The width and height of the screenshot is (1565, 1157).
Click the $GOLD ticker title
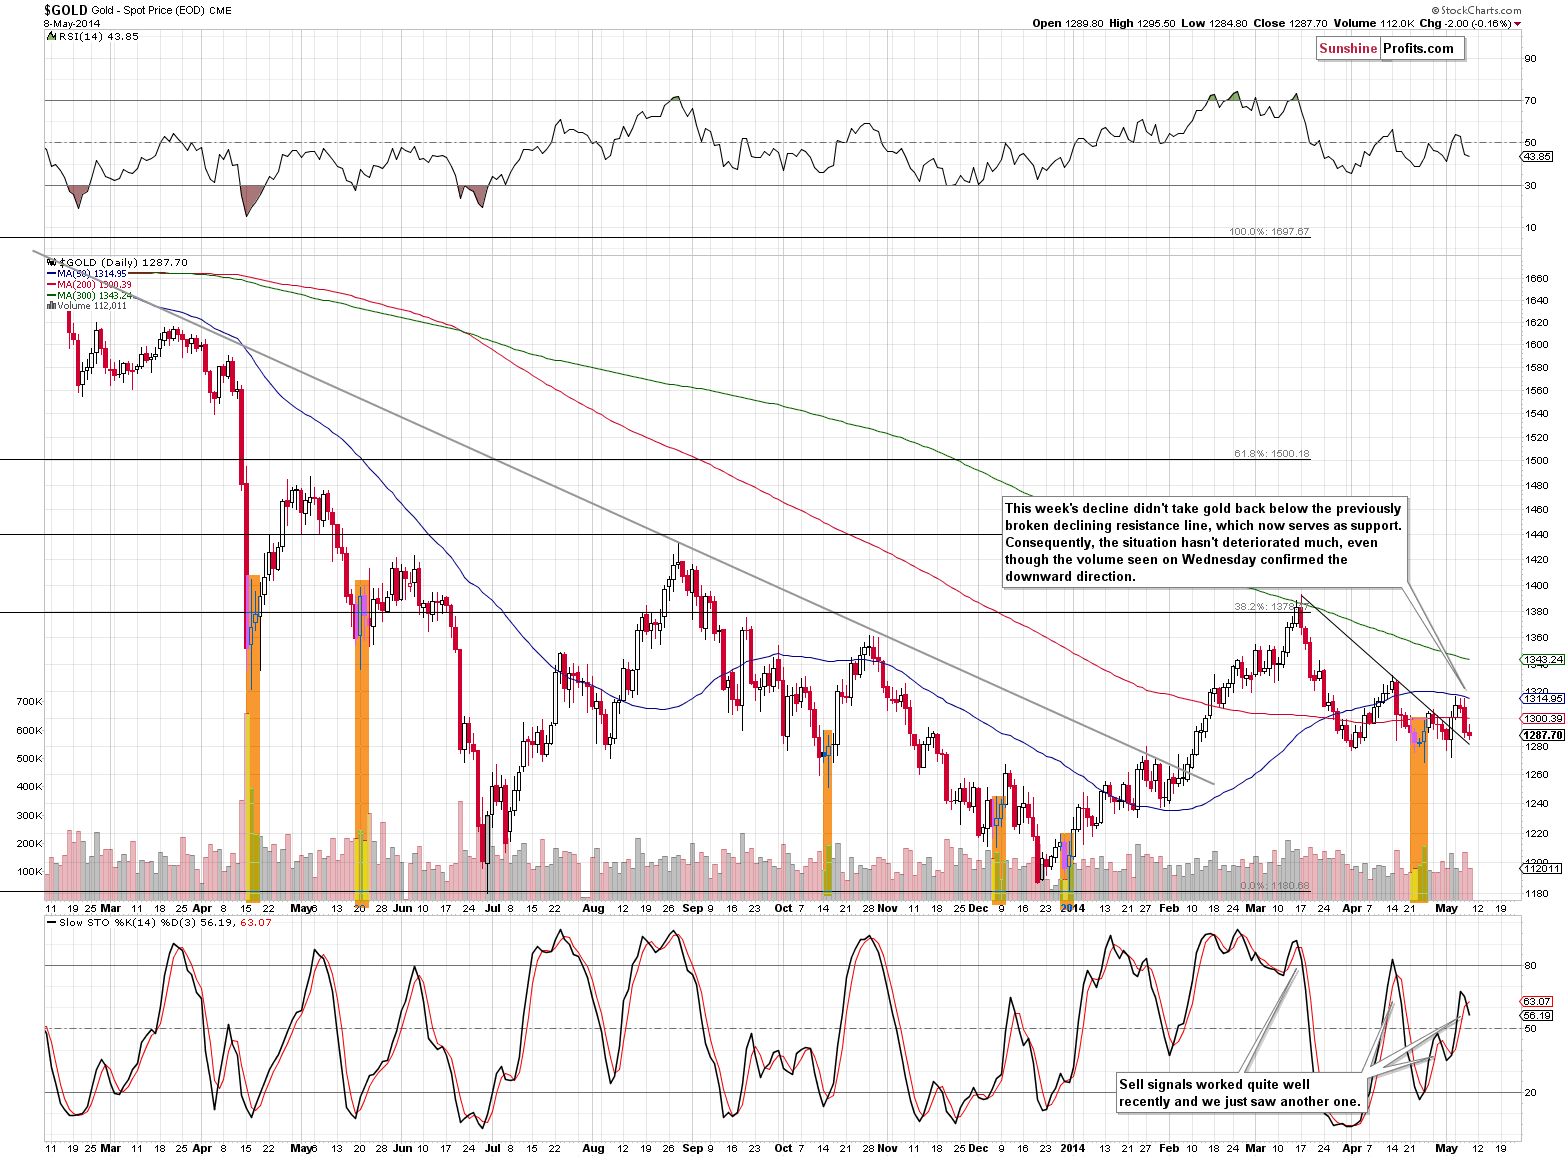[x=66, y=9]
